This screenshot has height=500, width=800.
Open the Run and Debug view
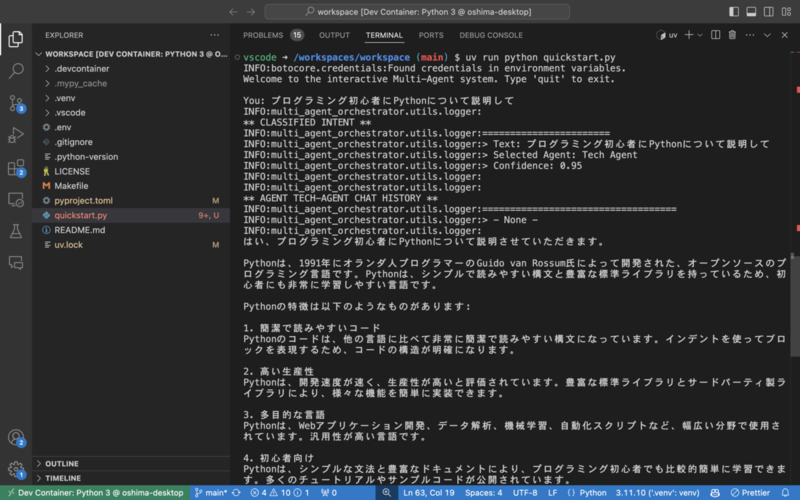16,135
